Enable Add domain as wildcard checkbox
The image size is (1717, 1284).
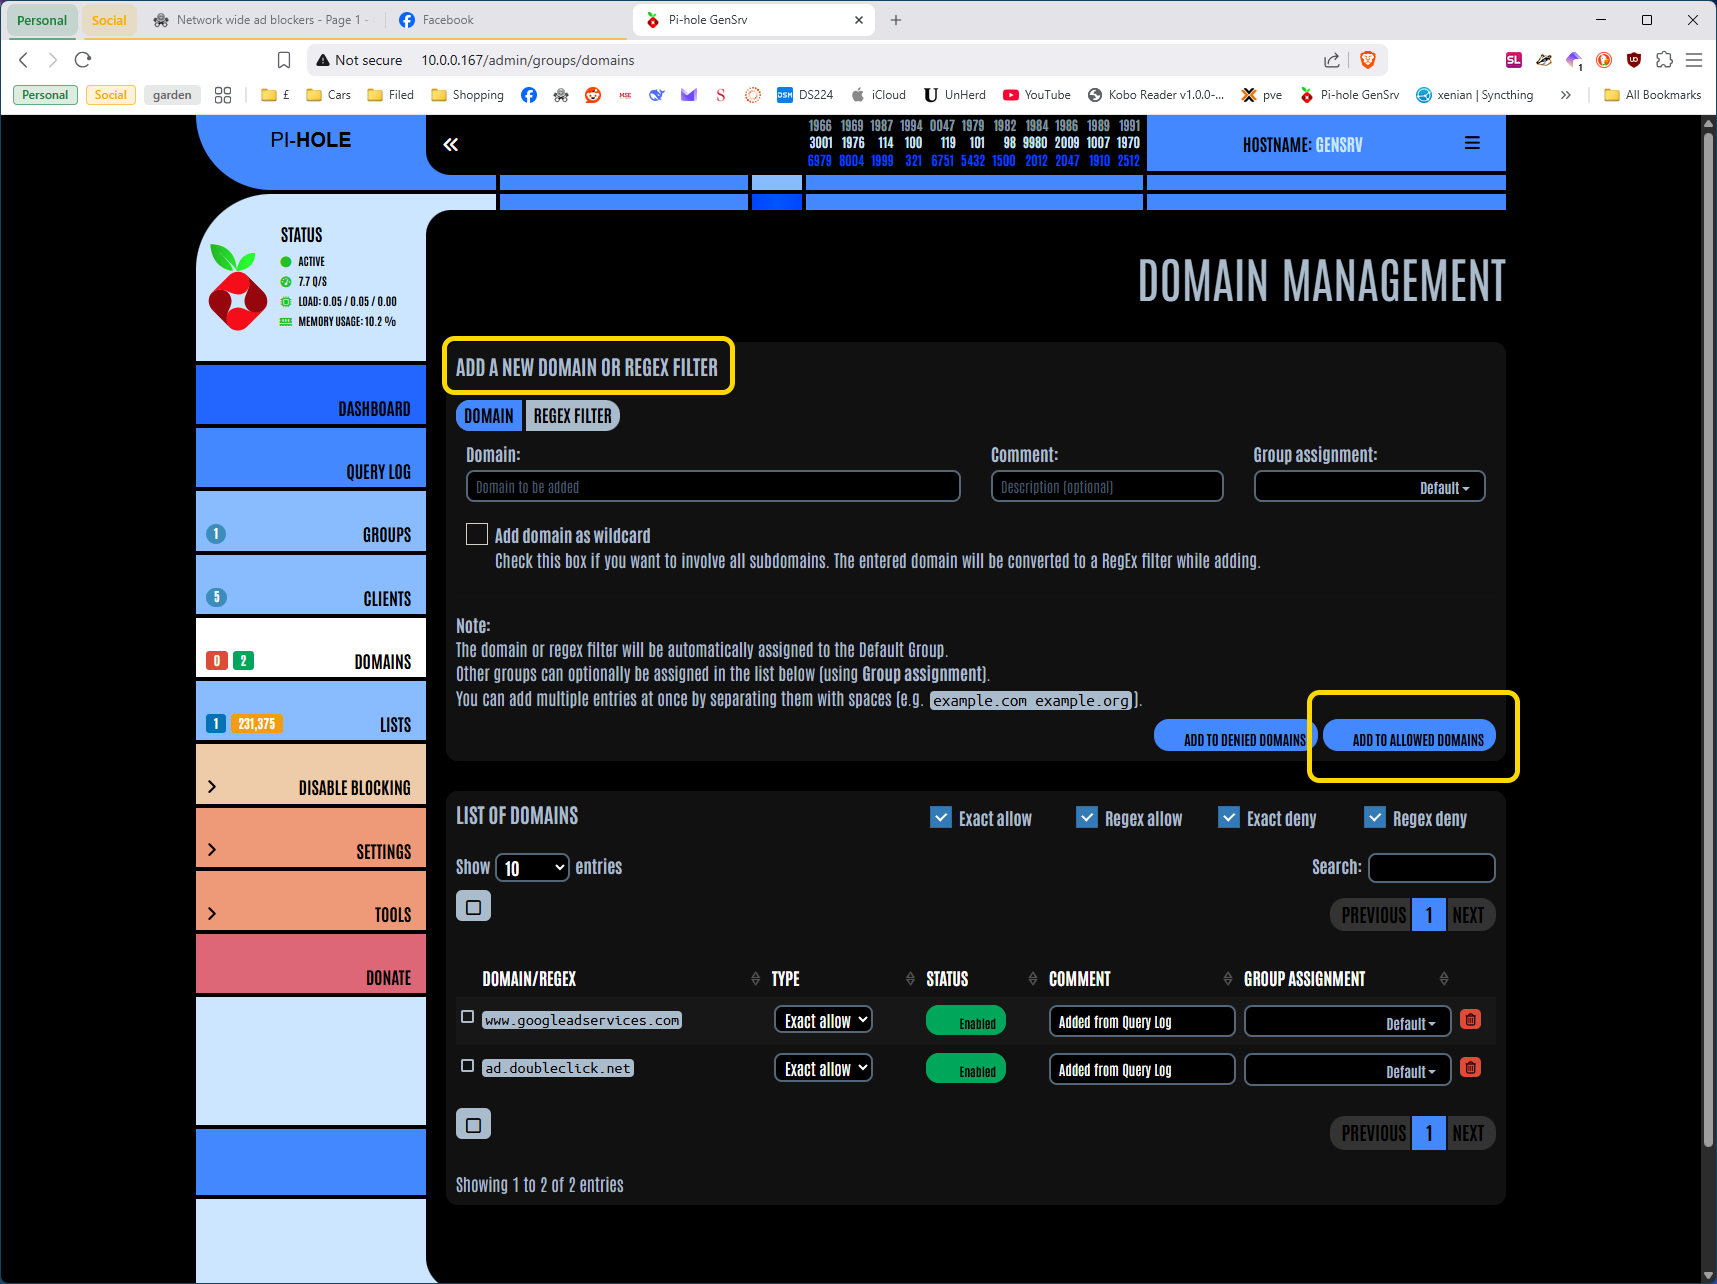coord(477,535)
